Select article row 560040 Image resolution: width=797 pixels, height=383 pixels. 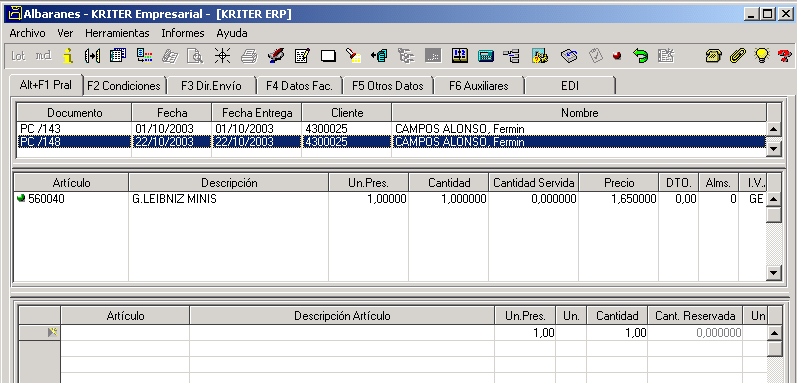click(x=389, y=199)
